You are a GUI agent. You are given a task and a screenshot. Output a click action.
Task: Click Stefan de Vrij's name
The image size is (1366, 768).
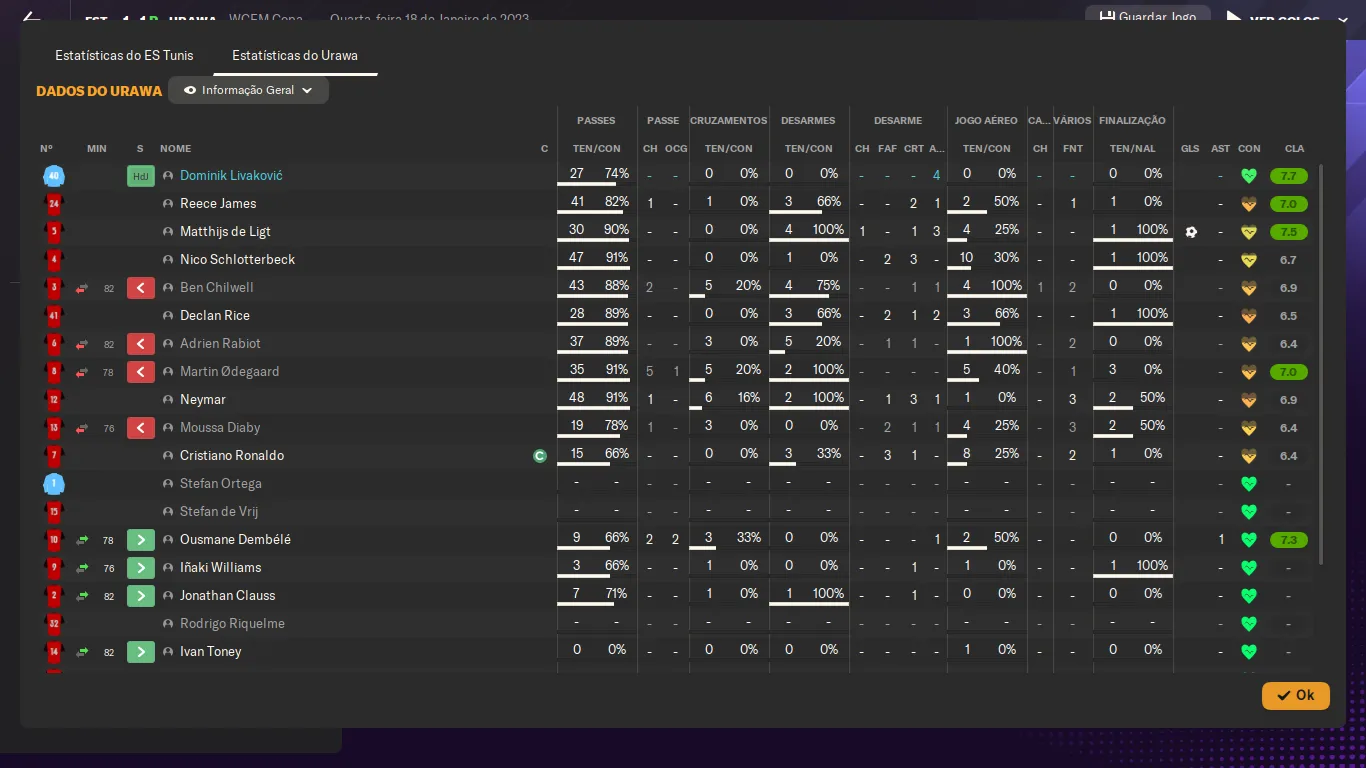[221, 511]
